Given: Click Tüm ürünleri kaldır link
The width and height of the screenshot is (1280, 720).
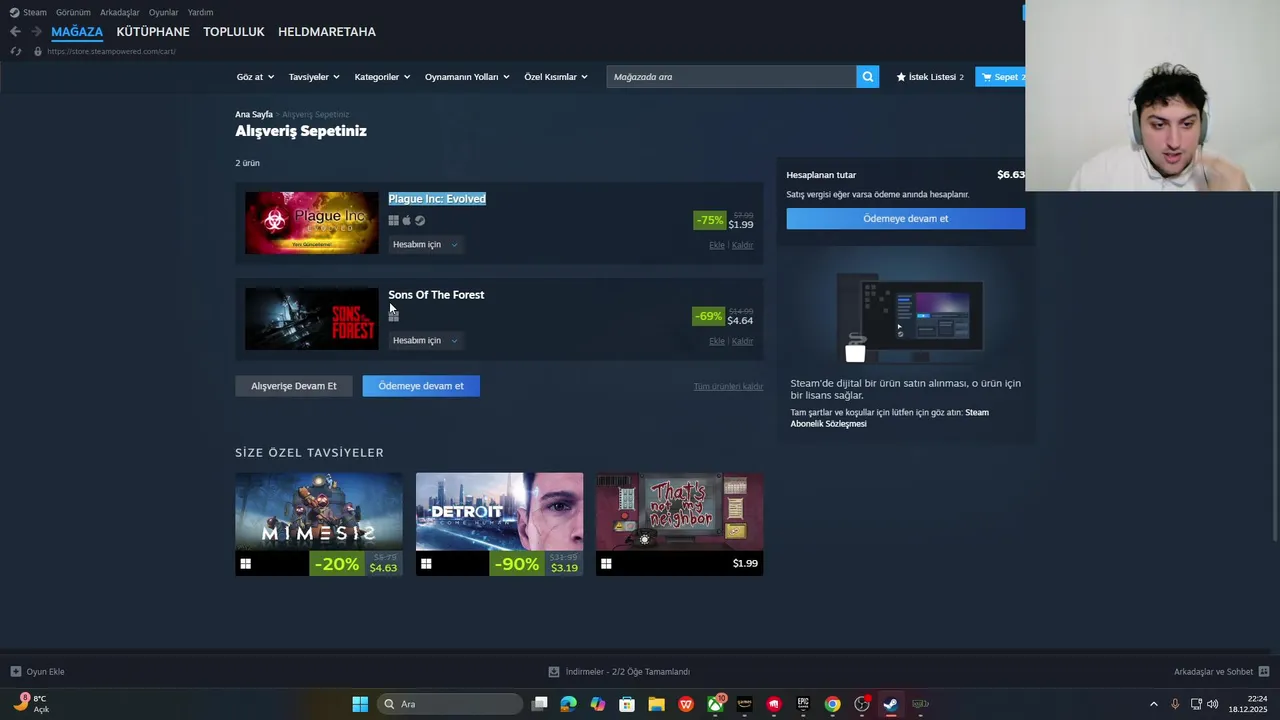Looking at the screenshot, I should pyautogui.click(x=728, y=387).
